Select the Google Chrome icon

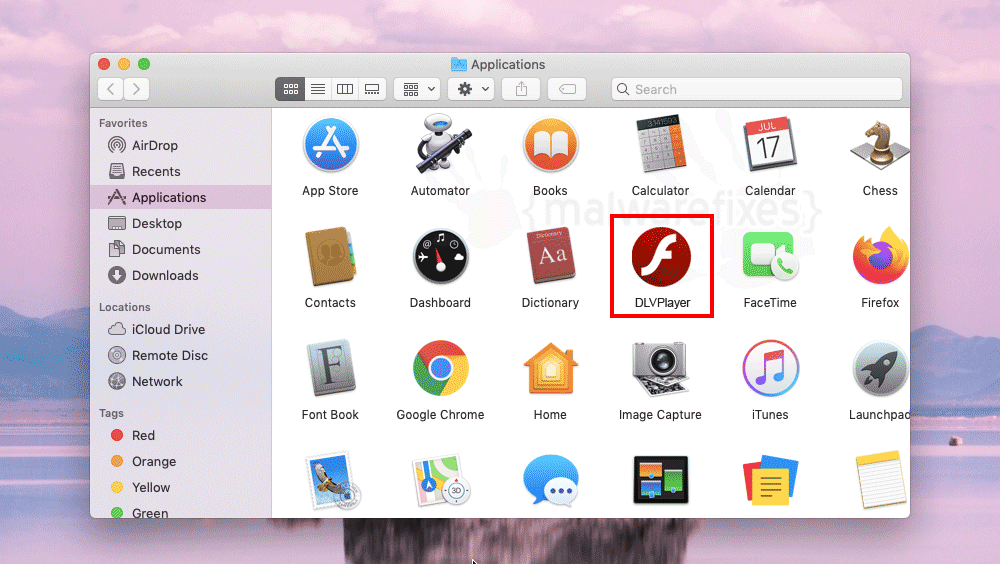(441, 368)
